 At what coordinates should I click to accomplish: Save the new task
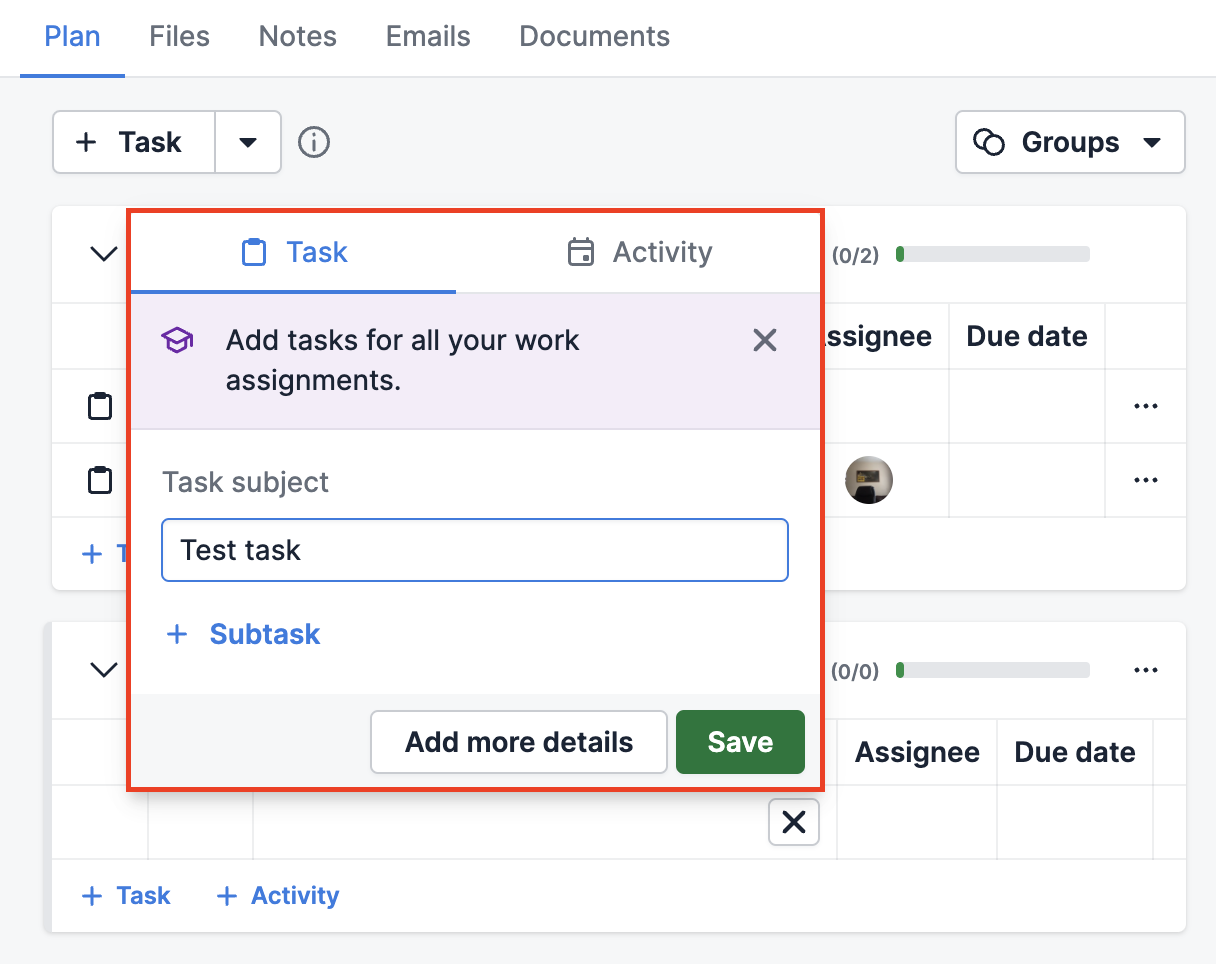[740, 742]
